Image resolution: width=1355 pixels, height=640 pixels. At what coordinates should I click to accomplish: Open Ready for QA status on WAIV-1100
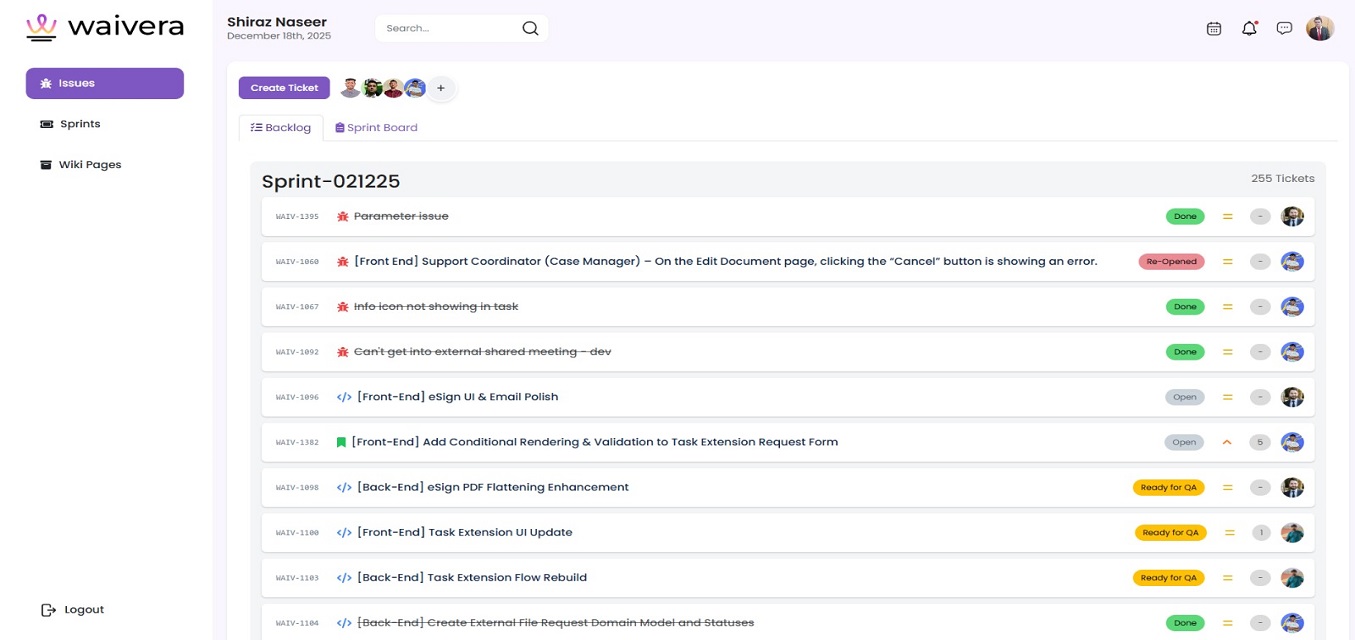point(1170,533)
